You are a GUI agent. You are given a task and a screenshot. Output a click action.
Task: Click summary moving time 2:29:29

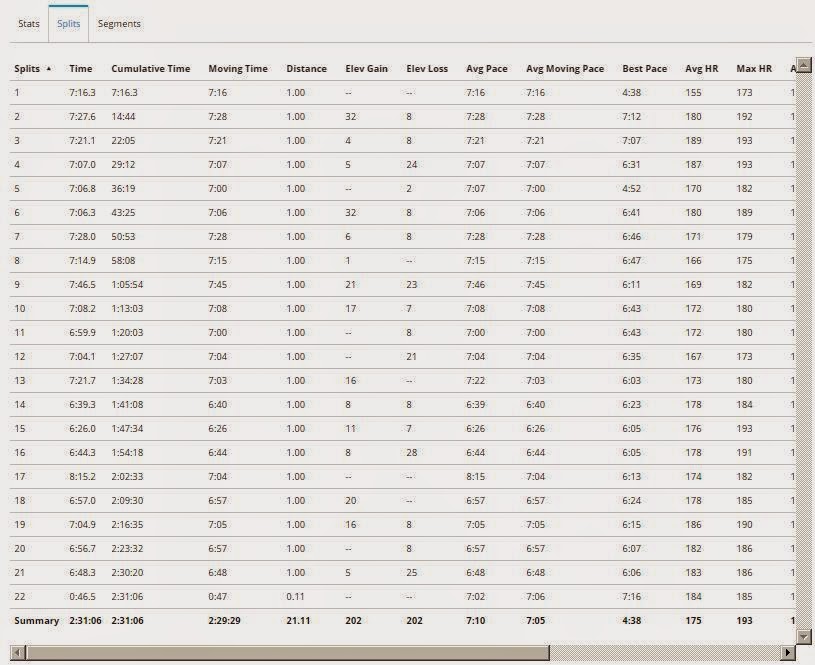[224, 620]
